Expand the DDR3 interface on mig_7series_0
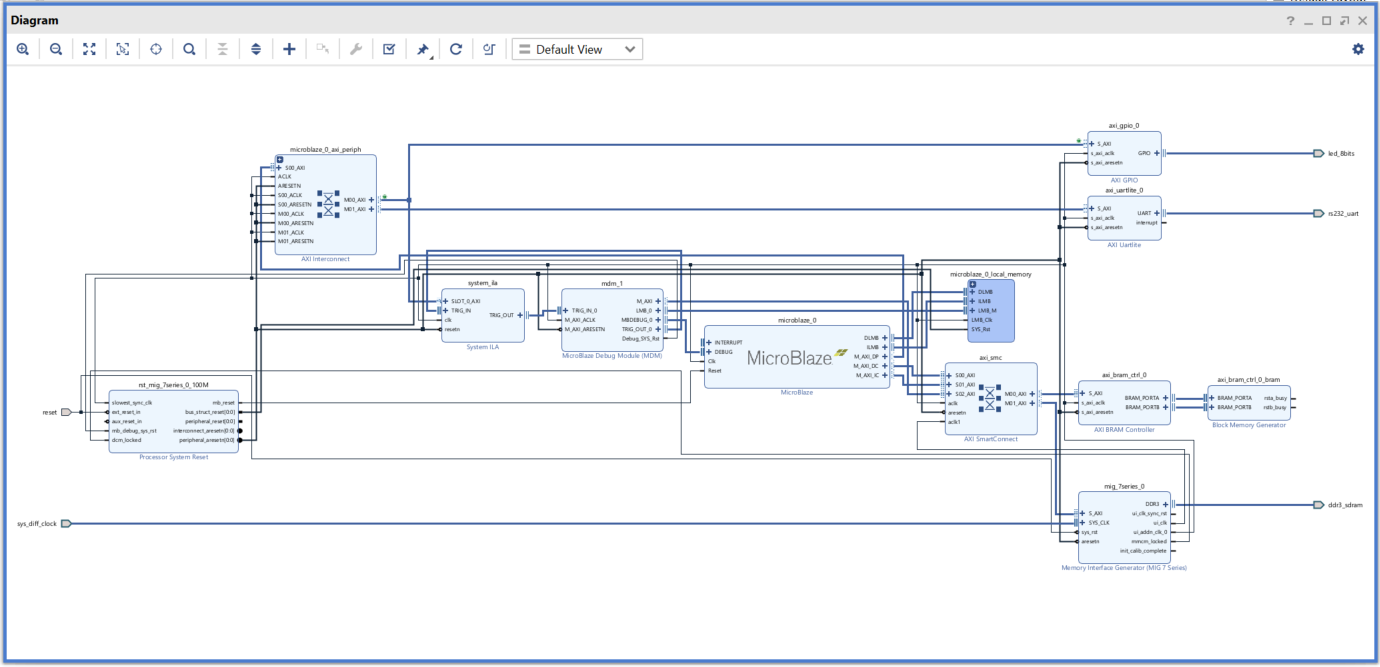This screenshot has width=1380, height=667. tap(1165, 504)
